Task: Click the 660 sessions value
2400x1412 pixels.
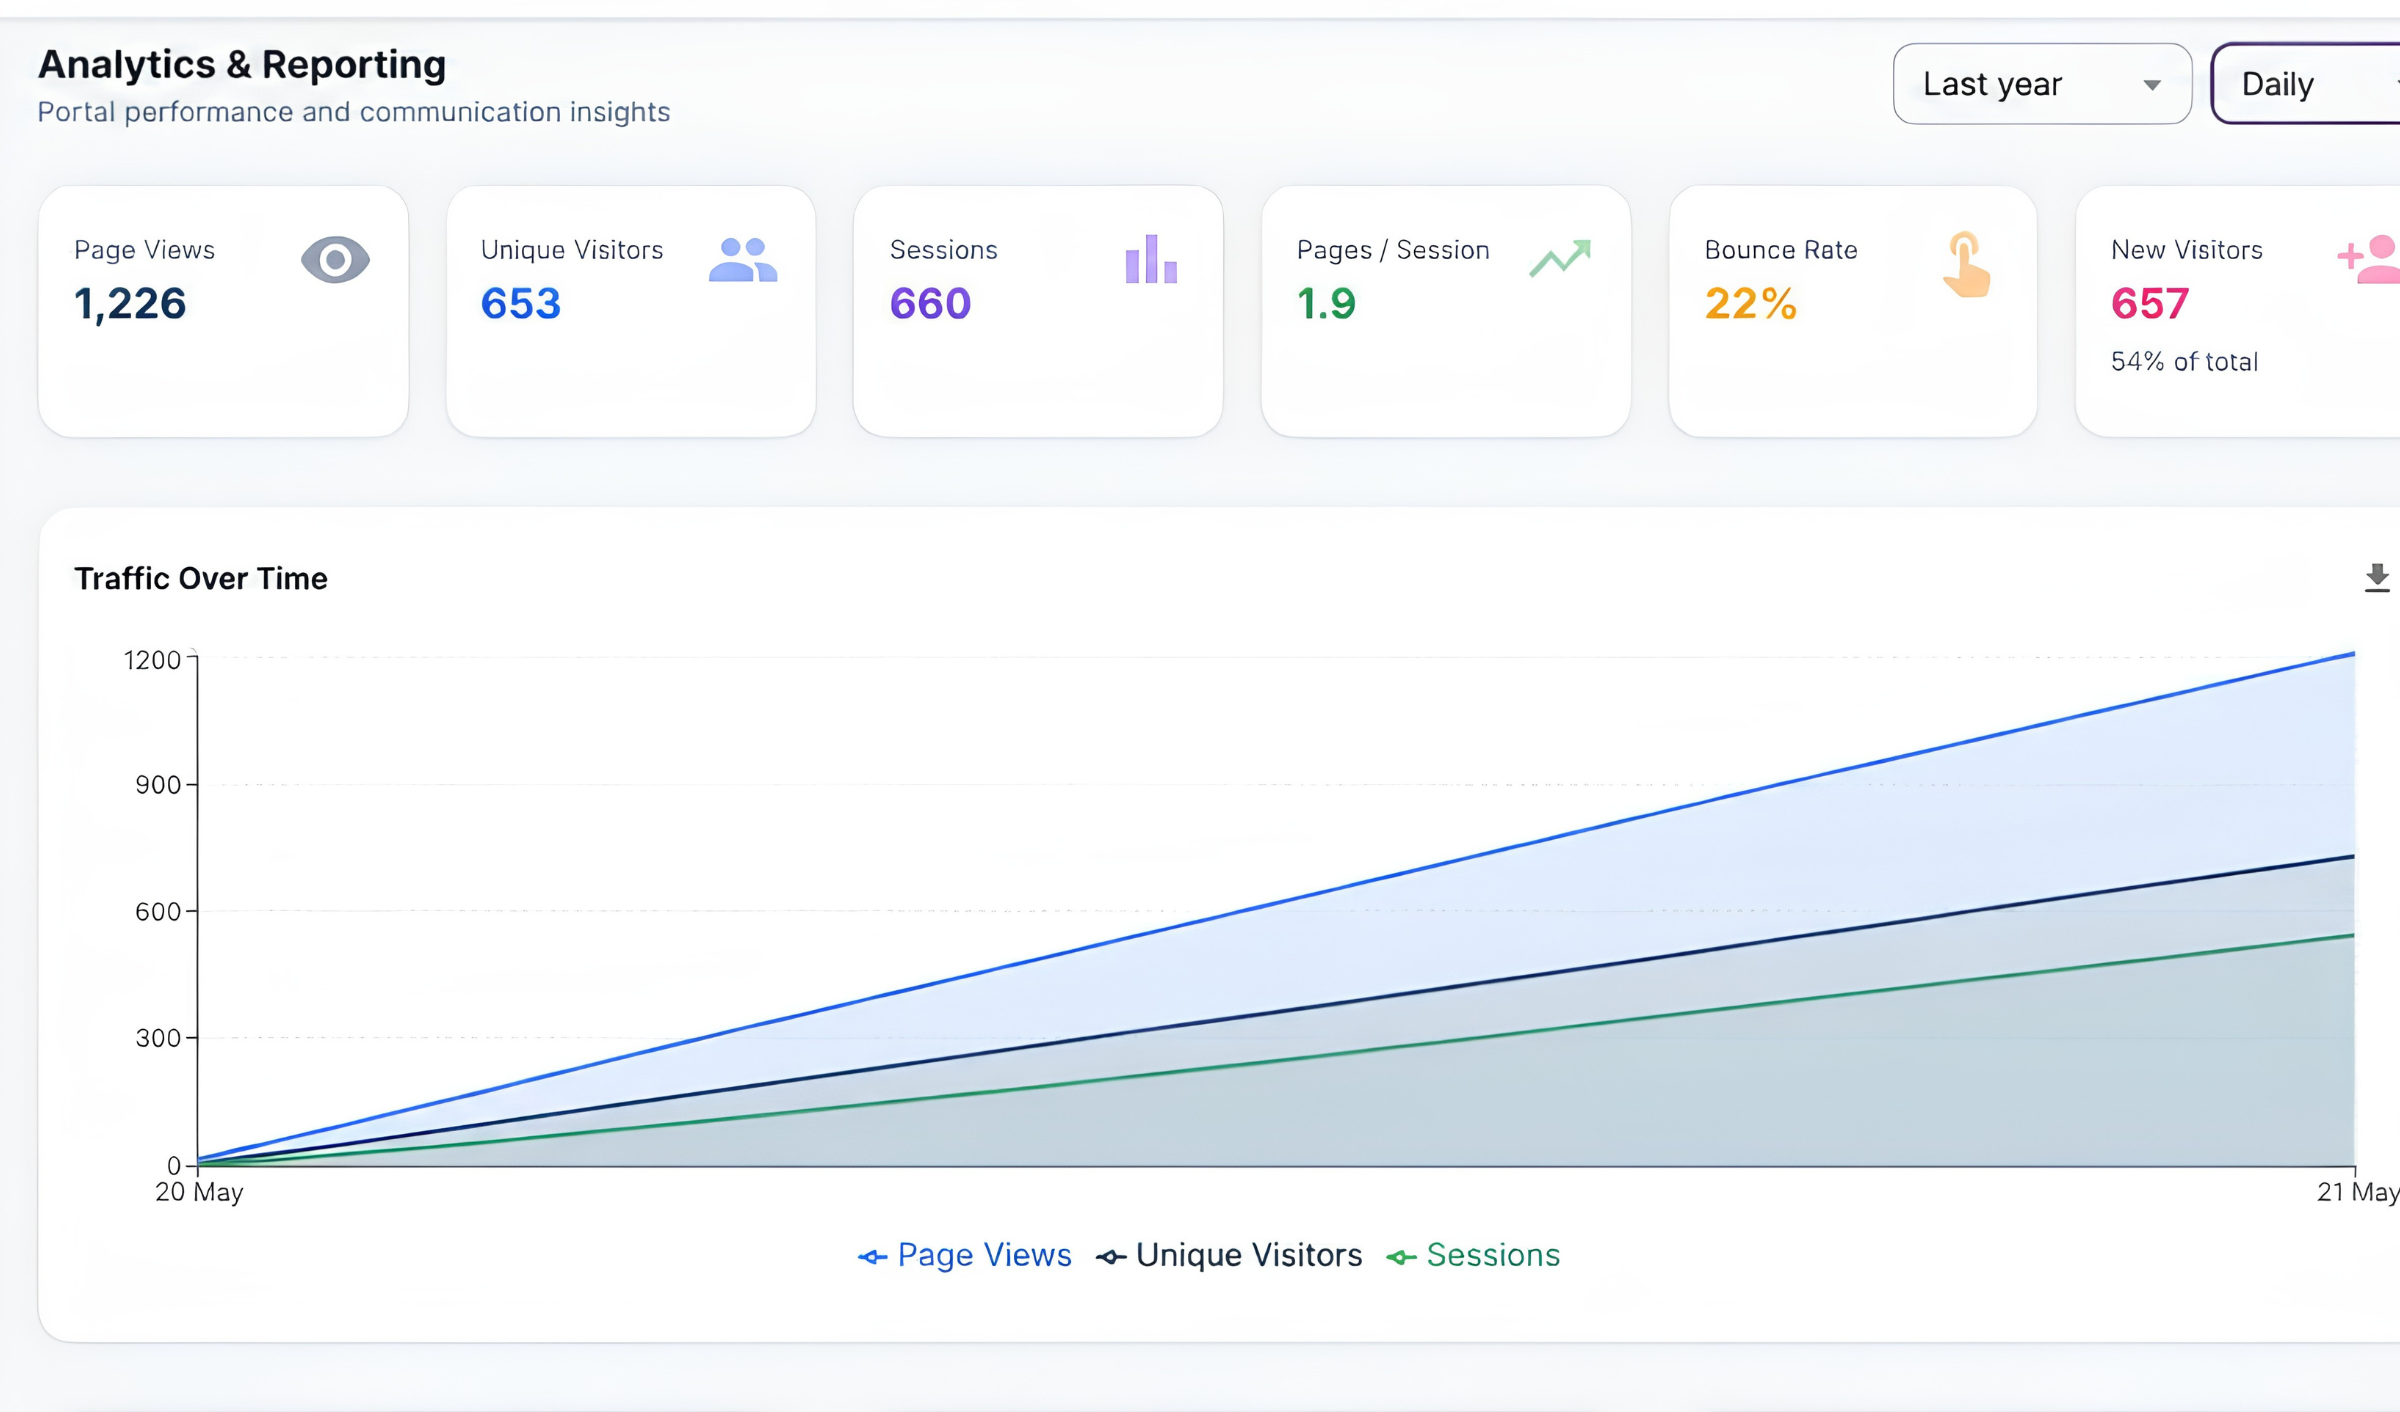Action: point(930,304)
